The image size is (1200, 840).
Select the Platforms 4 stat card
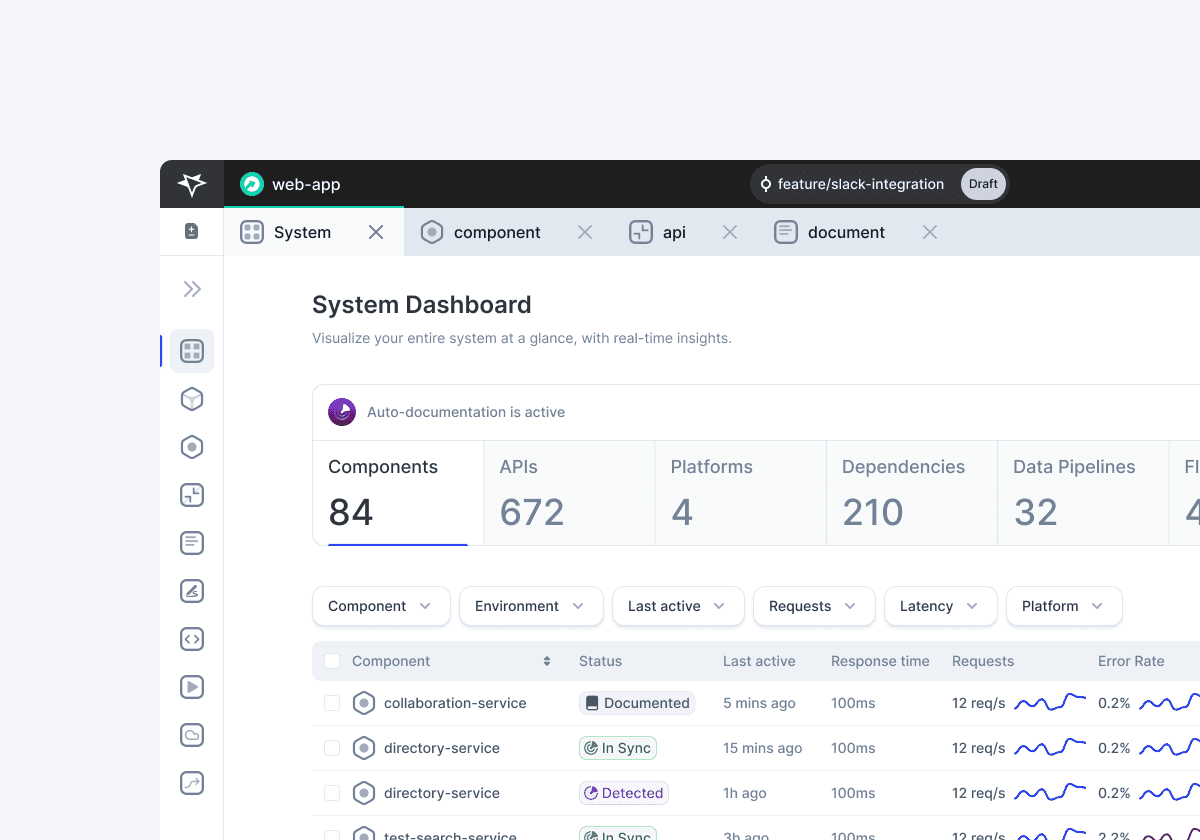pyautogui.click(x=741, y=493)
